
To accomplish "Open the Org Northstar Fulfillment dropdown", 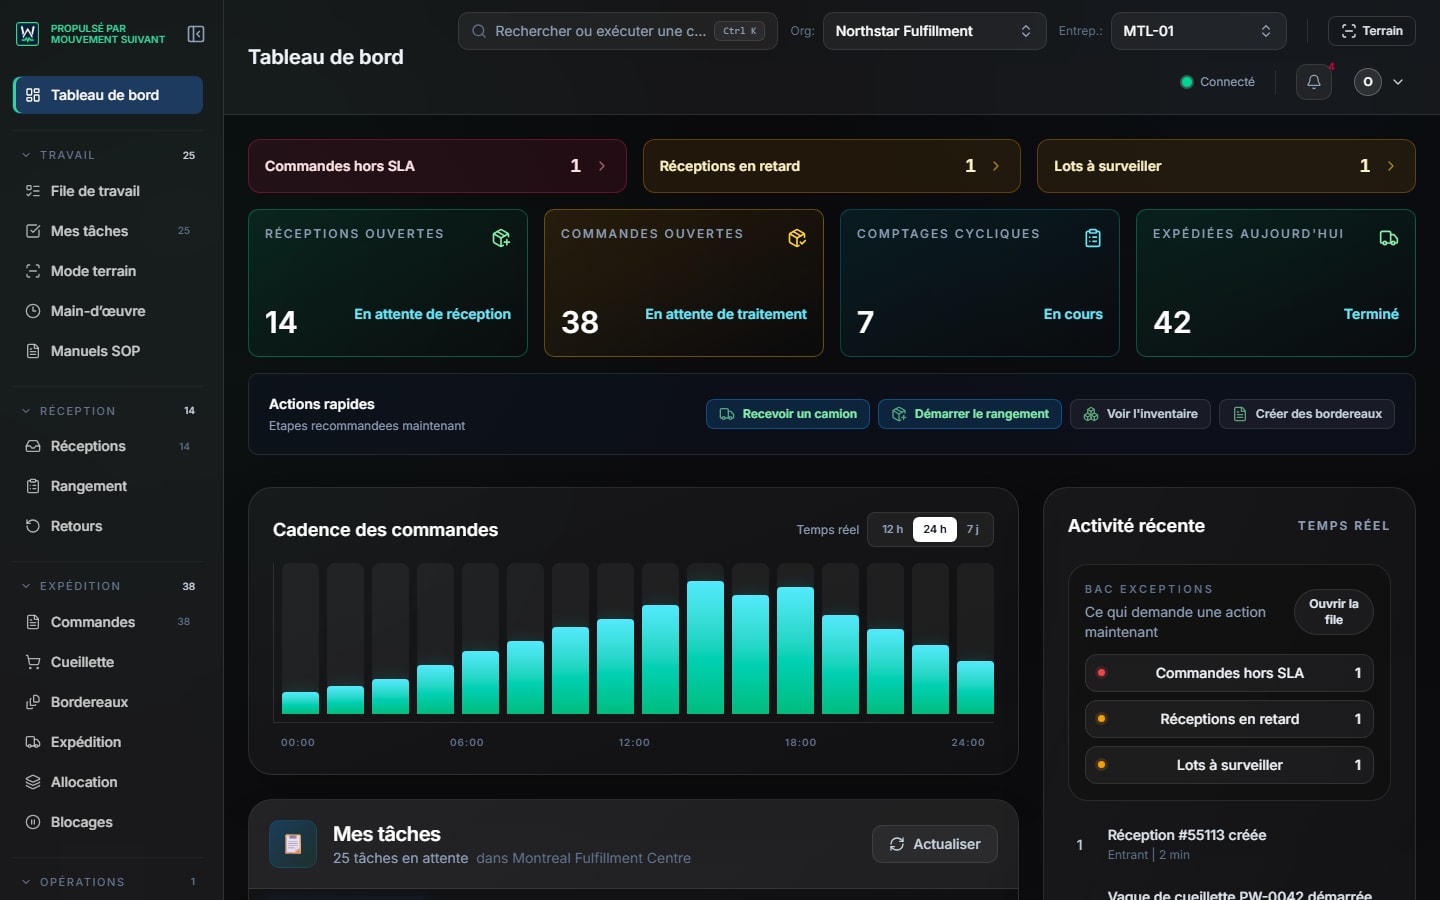I will [934, 31].
